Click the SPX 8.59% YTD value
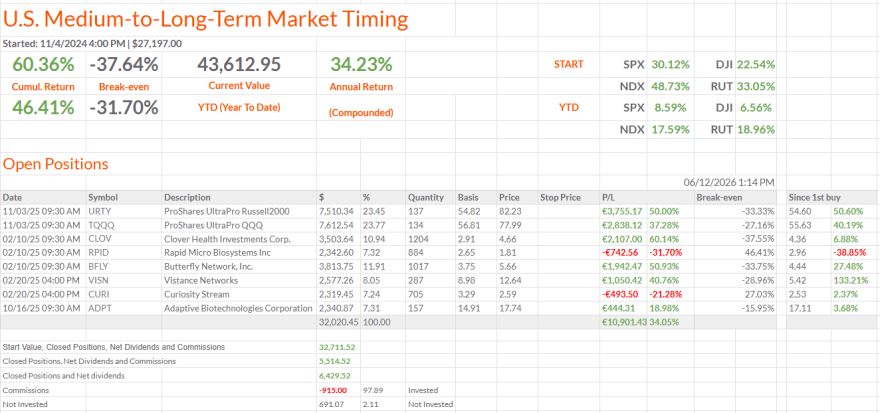Image resolution: width=880 pixels, height=413 pixels. tap(673, 108)
